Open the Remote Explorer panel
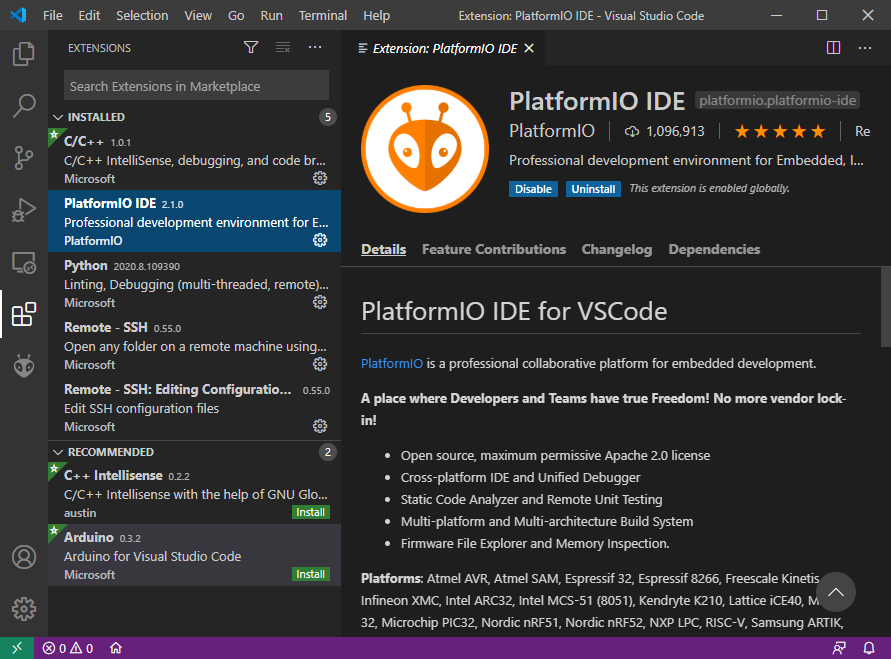891x659 pixels. coord(24,262)
